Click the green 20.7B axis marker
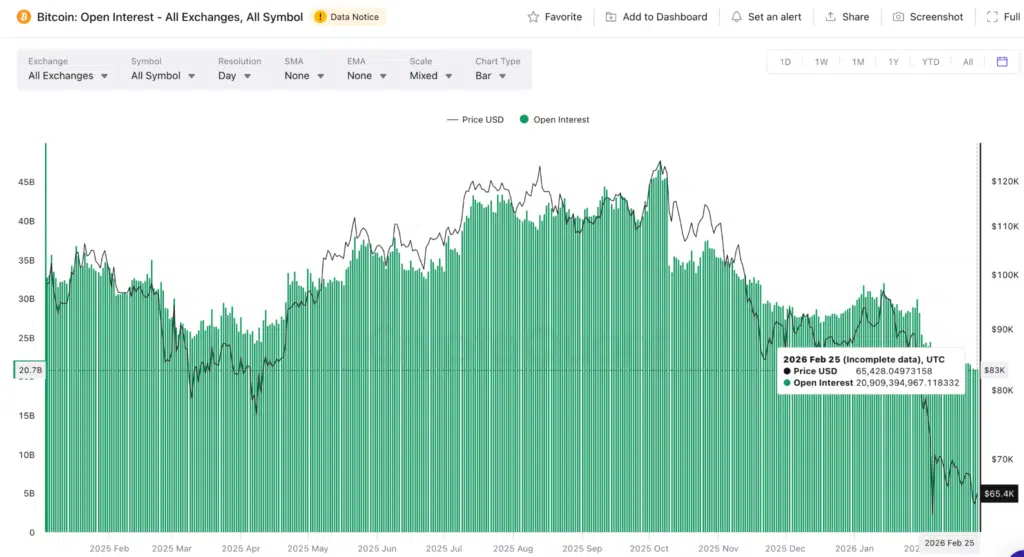This screenshot has height=557, width=1024. tap(28, 371)
